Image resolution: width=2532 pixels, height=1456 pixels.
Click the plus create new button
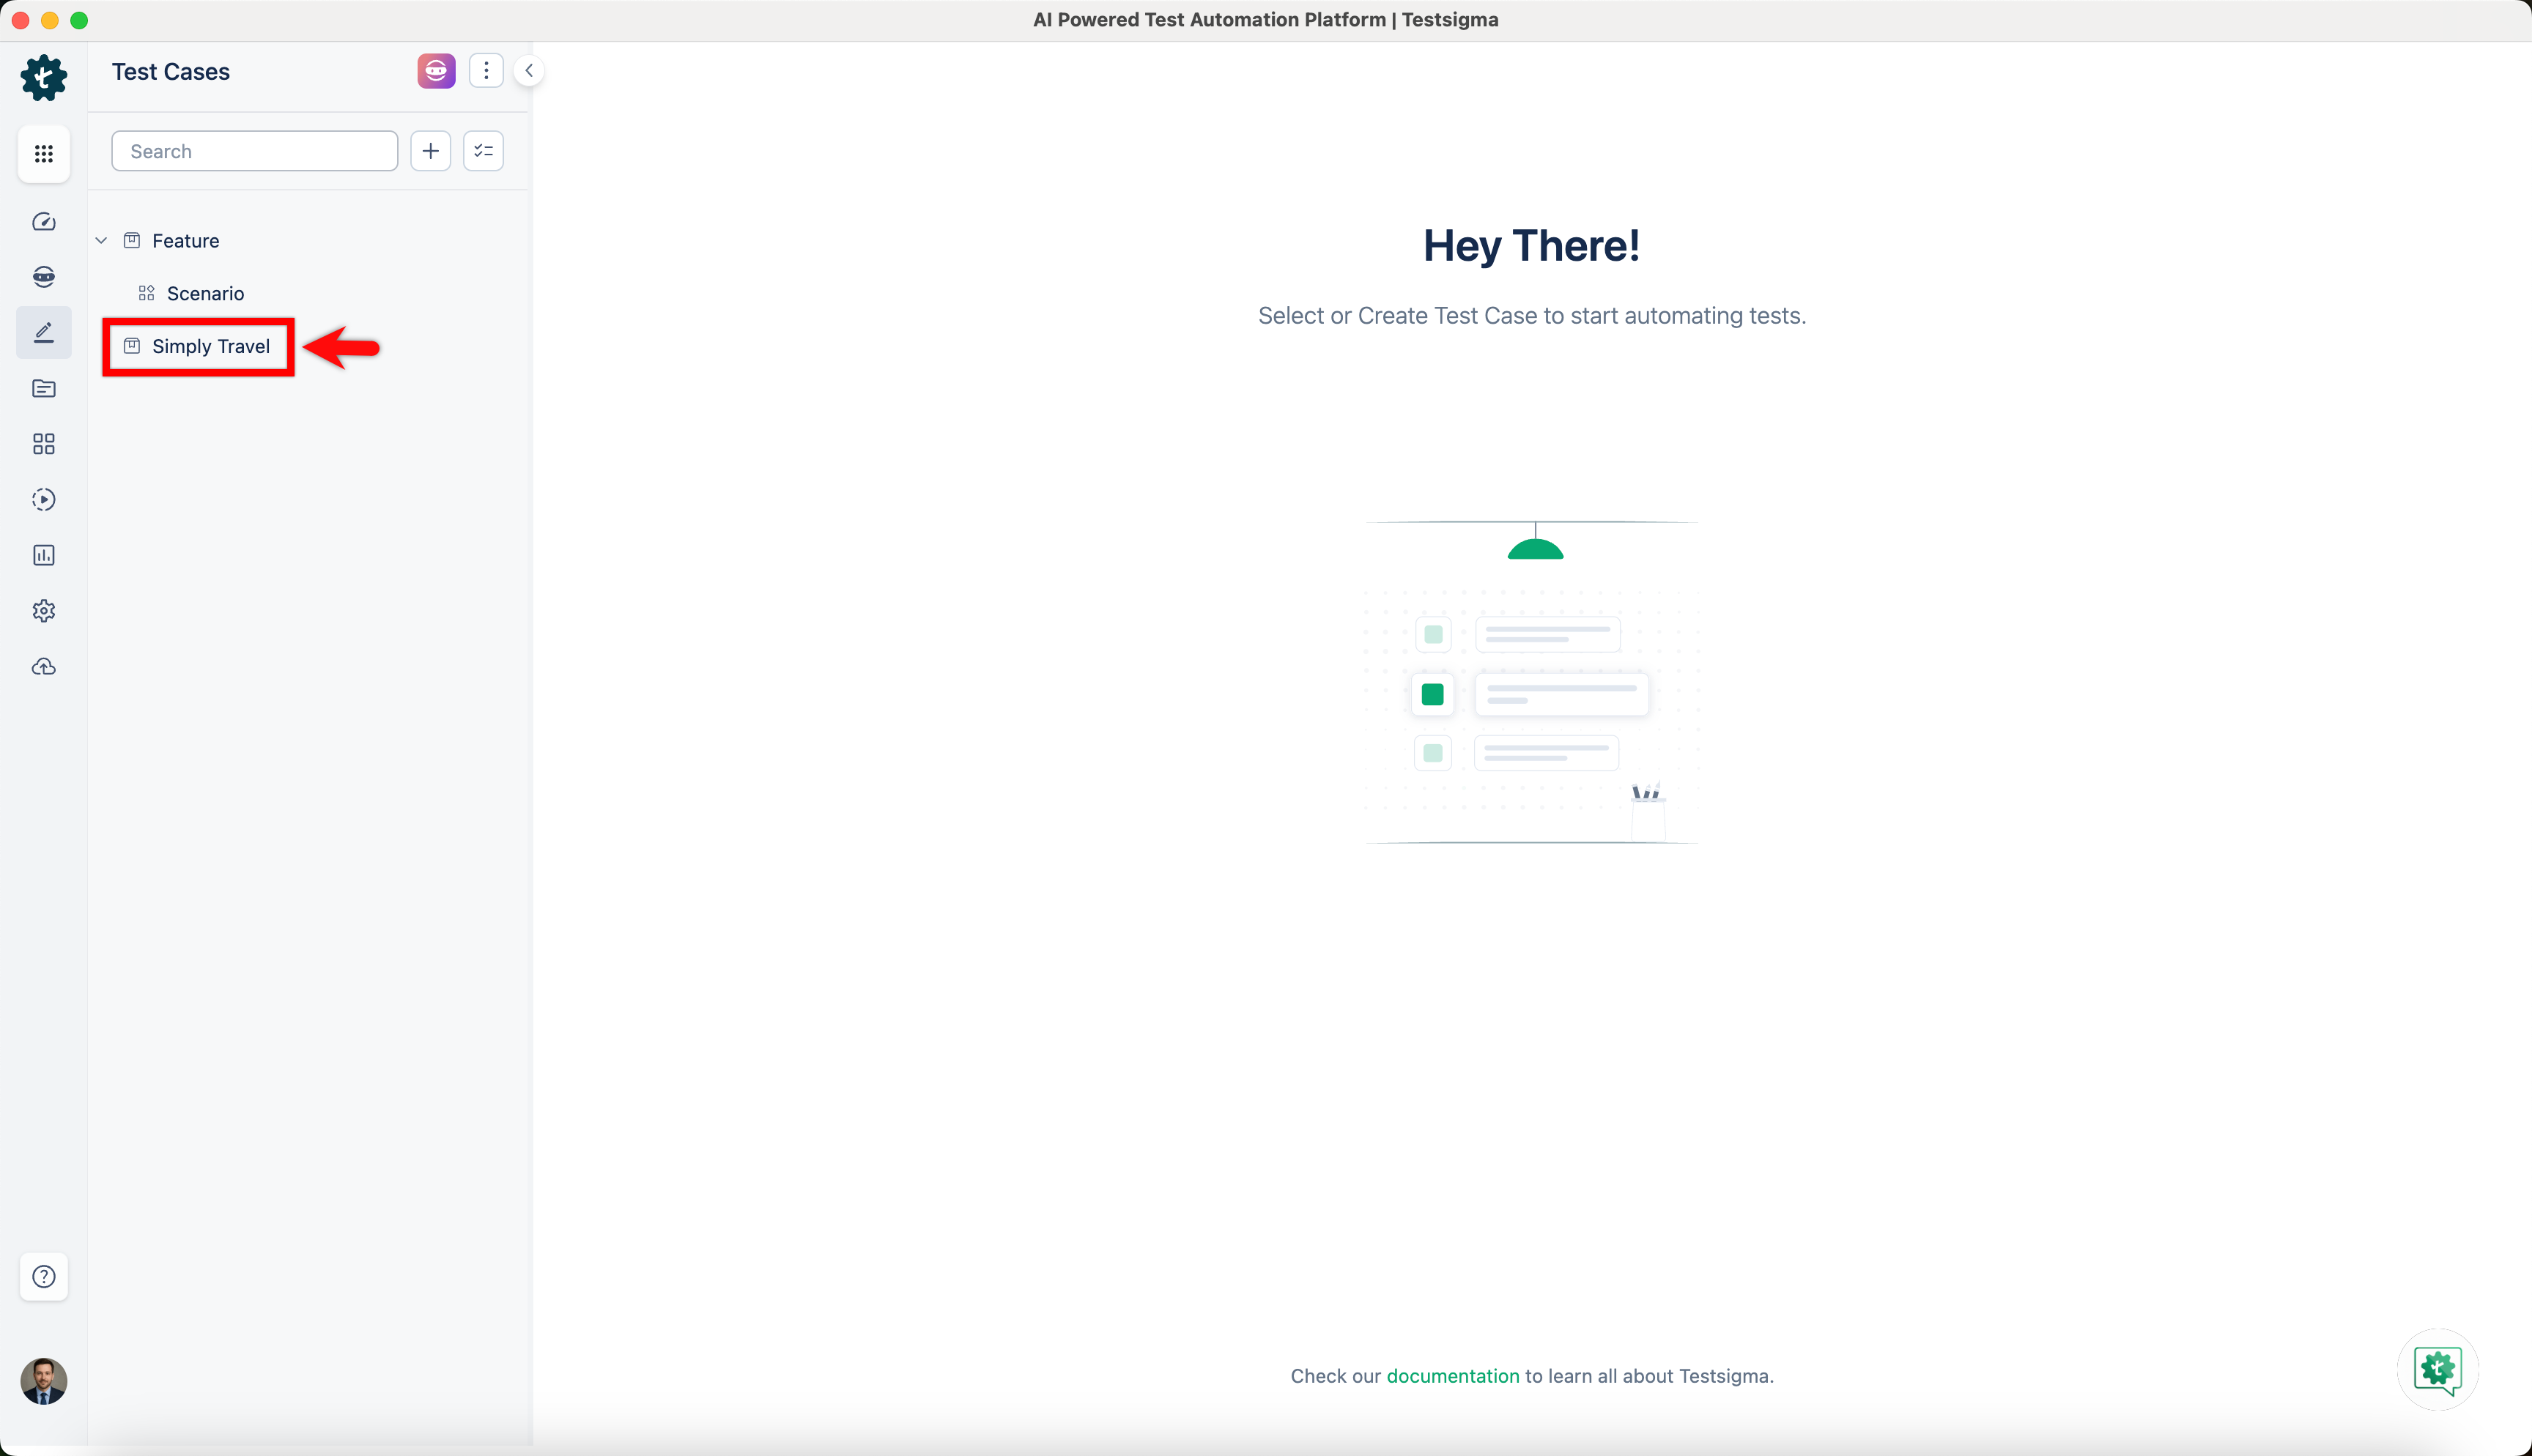430,151
